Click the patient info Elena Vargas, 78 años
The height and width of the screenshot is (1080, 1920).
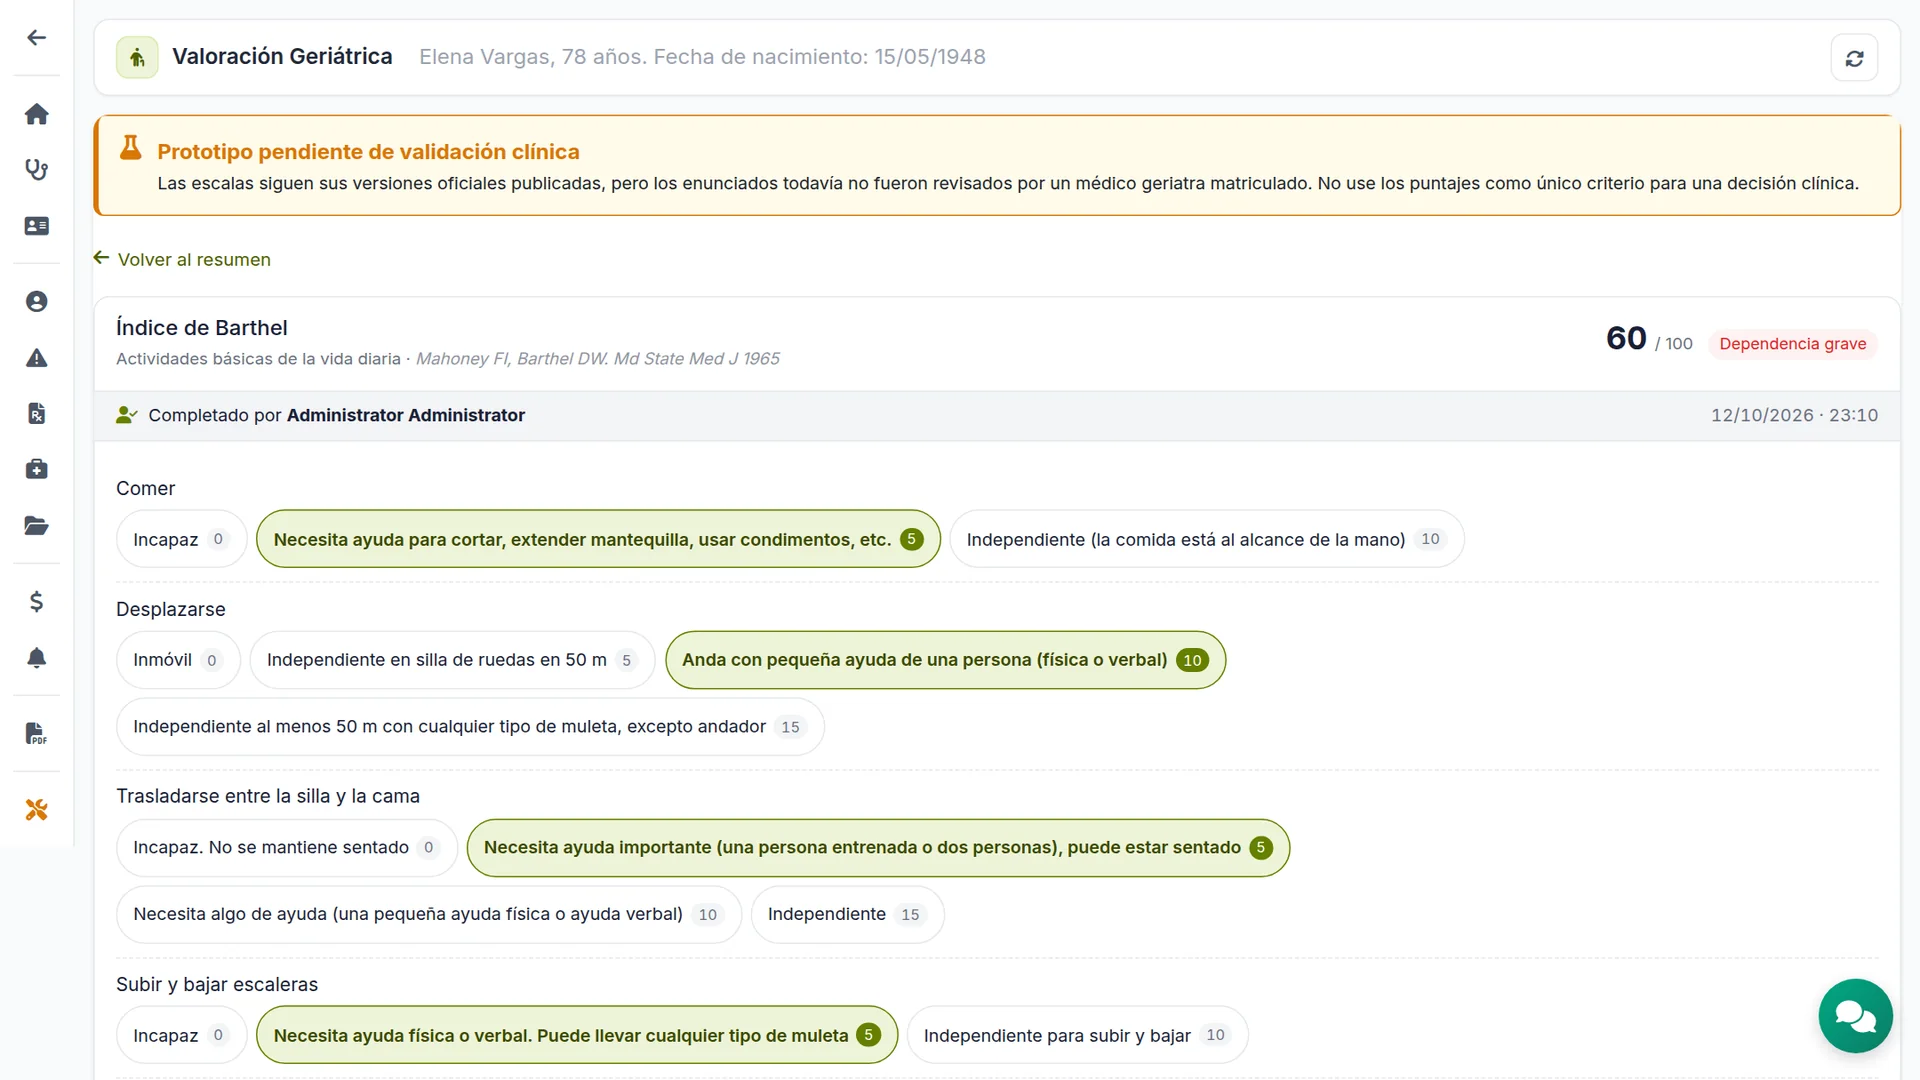702,57
